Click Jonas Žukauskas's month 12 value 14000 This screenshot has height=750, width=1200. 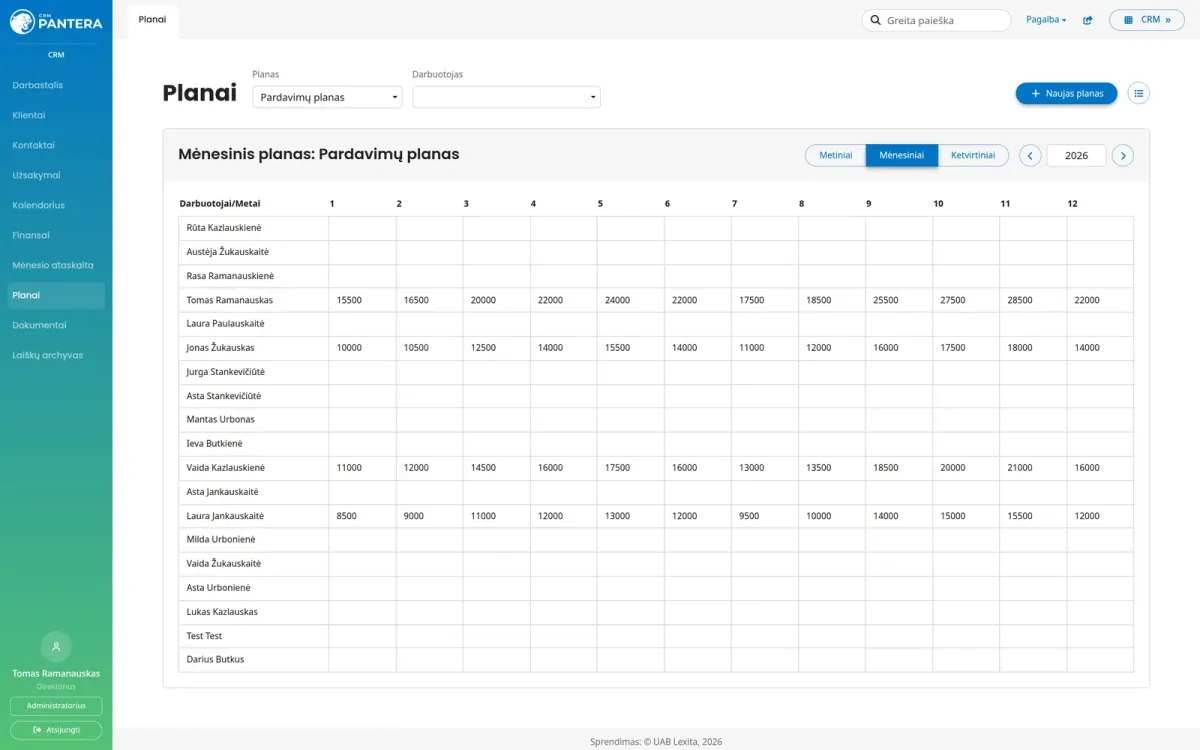[1086, 348]
